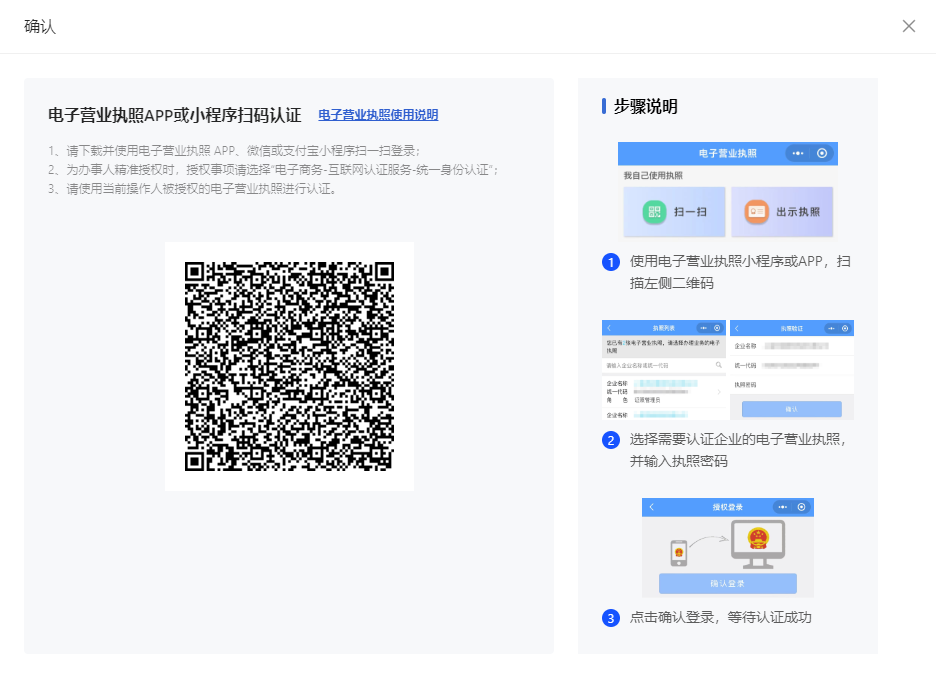Open the 执照列表 screenshot thumbnail
This screenshot has width=936, height=677.
pos(664,370)
